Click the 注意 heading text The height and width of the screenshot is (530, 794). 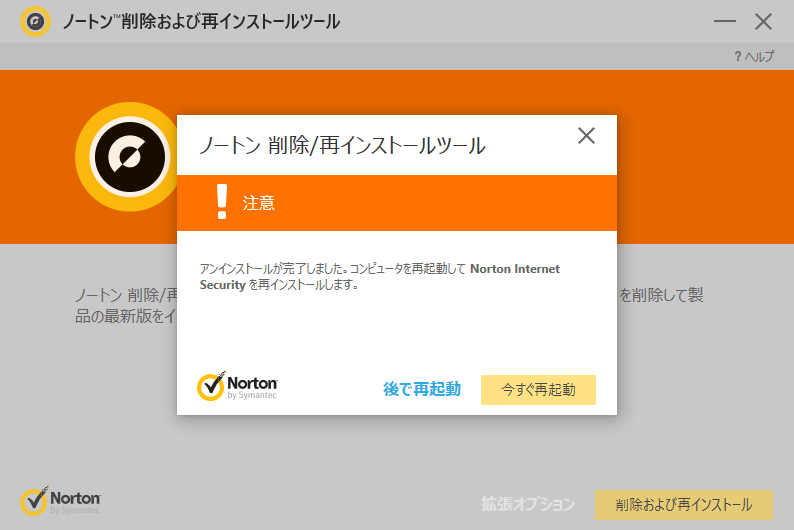coord(259,203)
